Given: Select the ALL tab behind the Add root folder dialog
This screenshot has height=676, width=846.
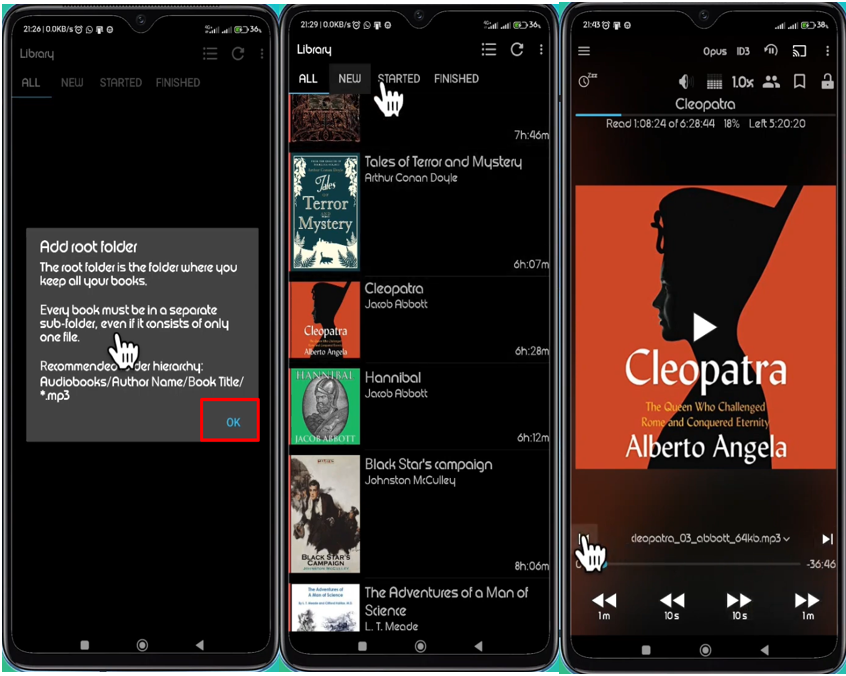Looking at the screenshot, I should tap(31, 83).
